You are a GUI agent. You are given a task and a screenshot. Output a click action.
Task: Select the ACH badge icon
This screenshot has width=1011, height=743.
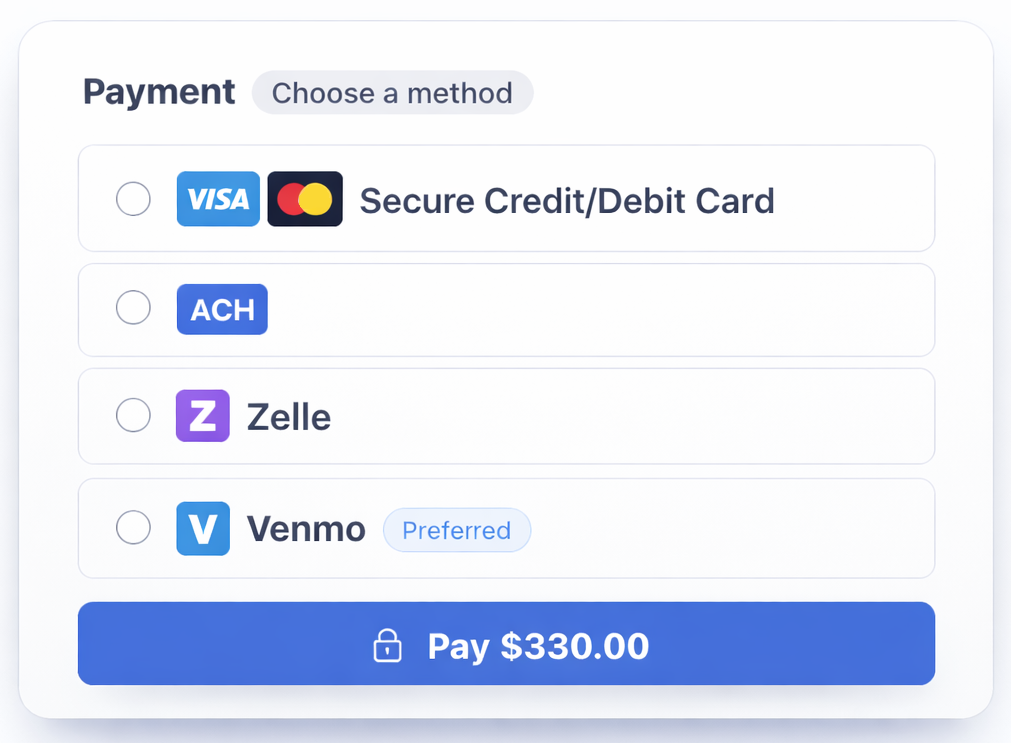point(221,309)
